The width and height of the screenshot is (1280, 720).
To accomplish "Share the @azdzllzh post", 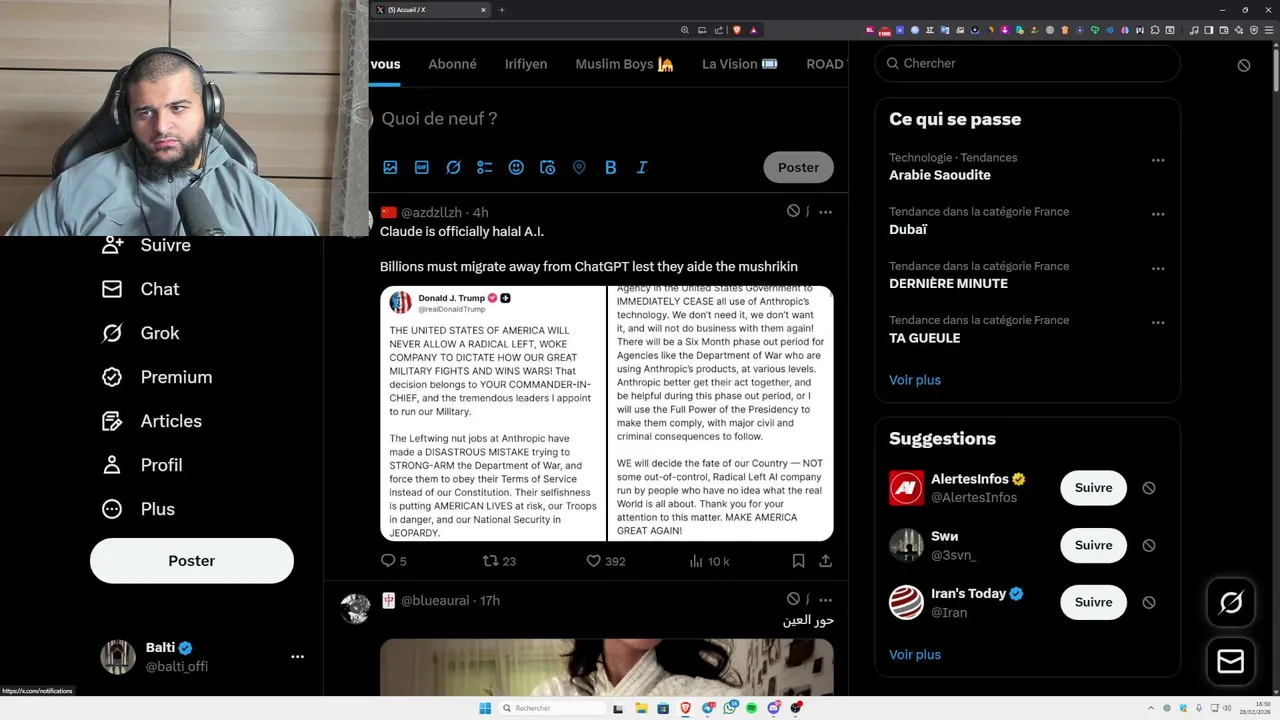I will click(826, 561).
